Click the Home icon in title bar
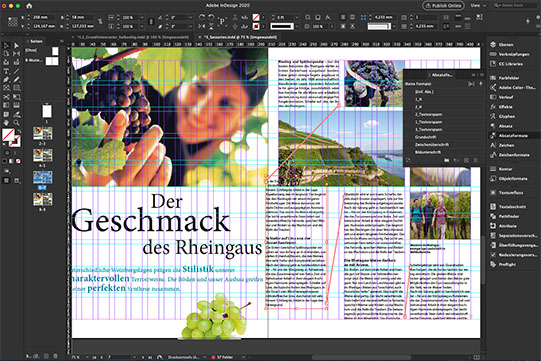Viewport: 541px width, 361px height. 29,6
